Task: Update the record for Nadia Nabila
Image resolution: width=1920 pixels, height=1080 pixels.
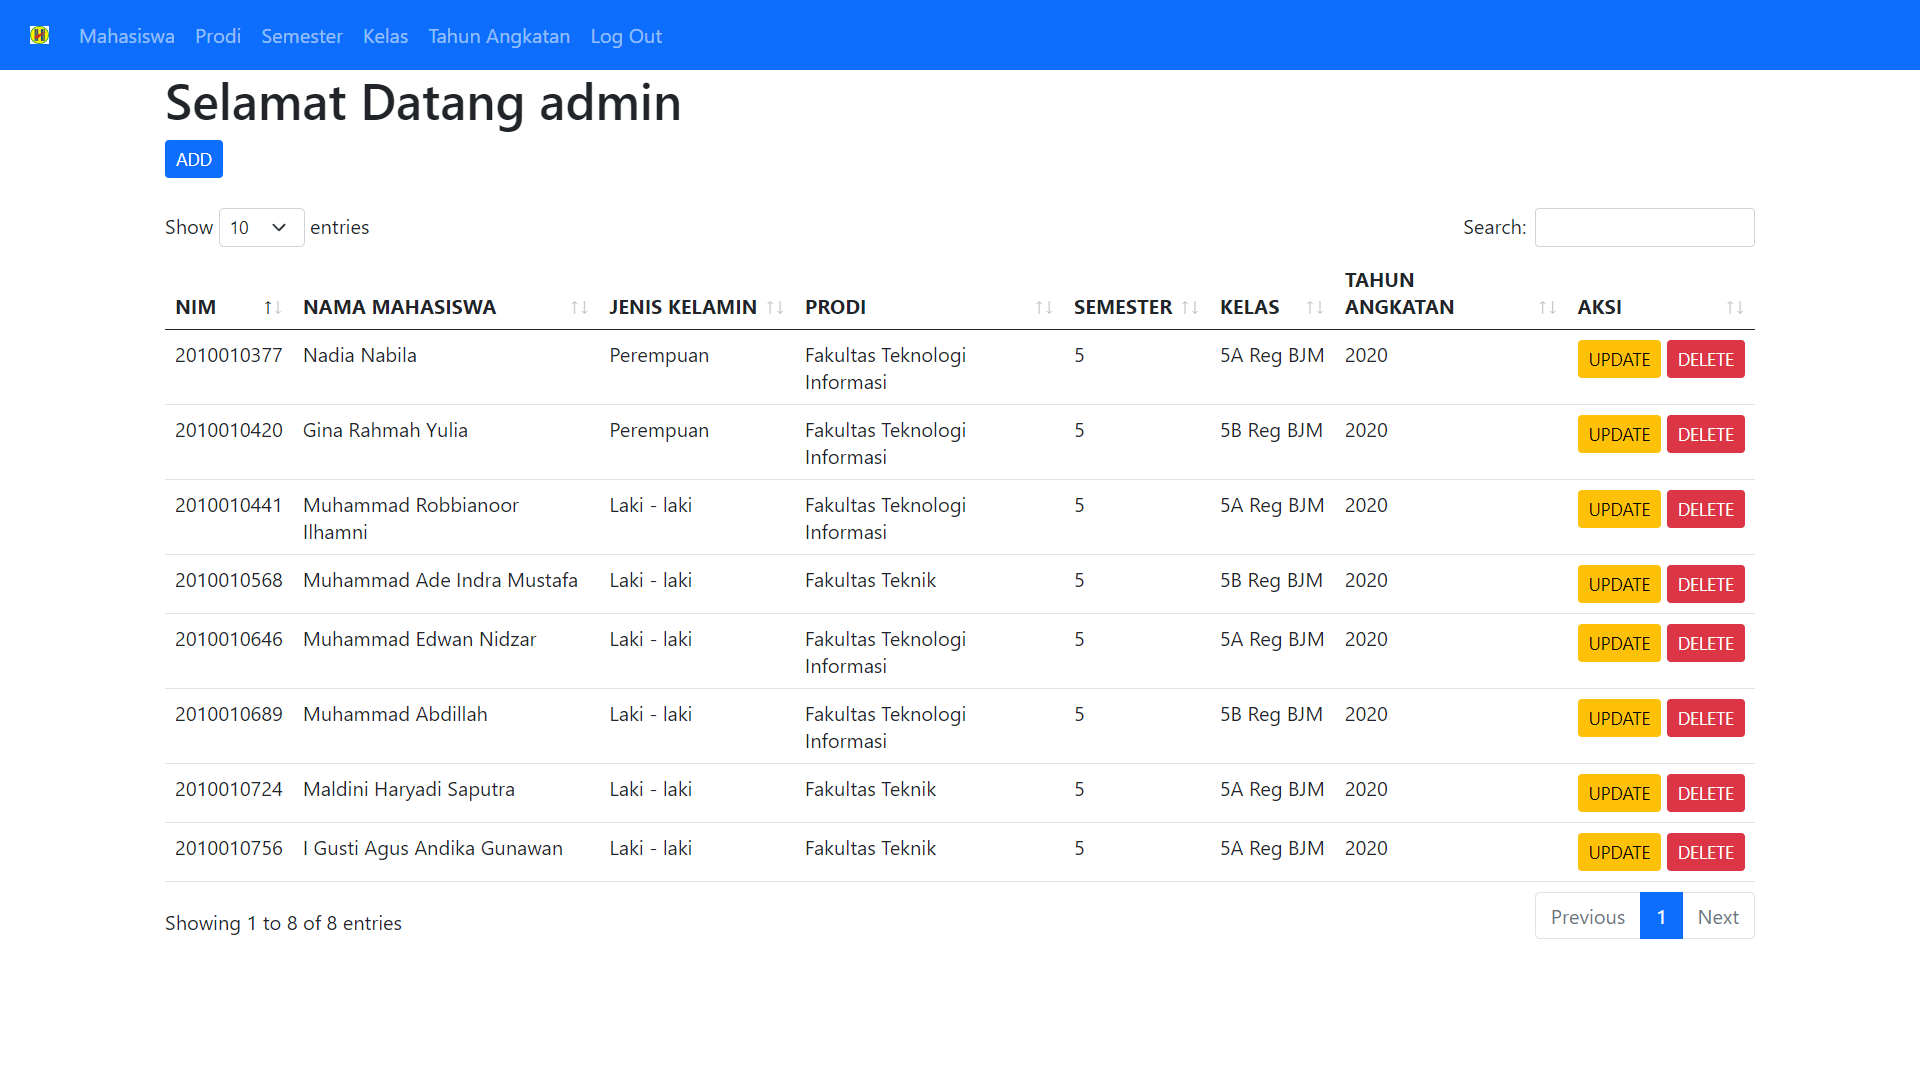Action: [x=1618, y=359]
